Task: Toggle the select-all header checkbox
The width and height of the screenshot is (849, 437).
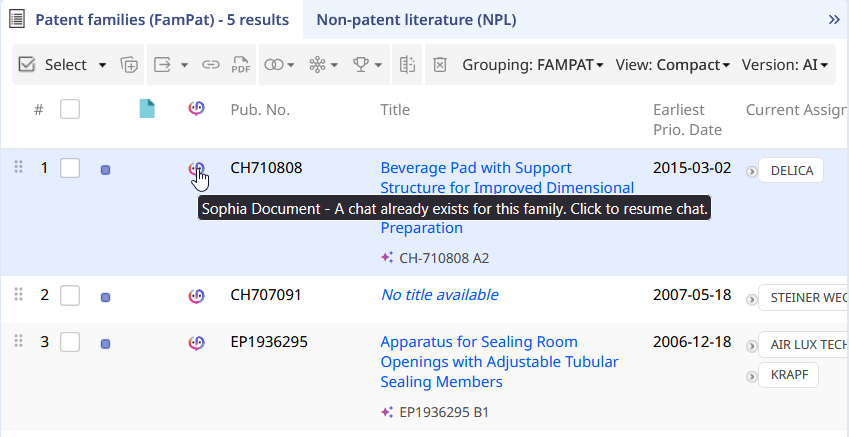Action: [70, 109]
